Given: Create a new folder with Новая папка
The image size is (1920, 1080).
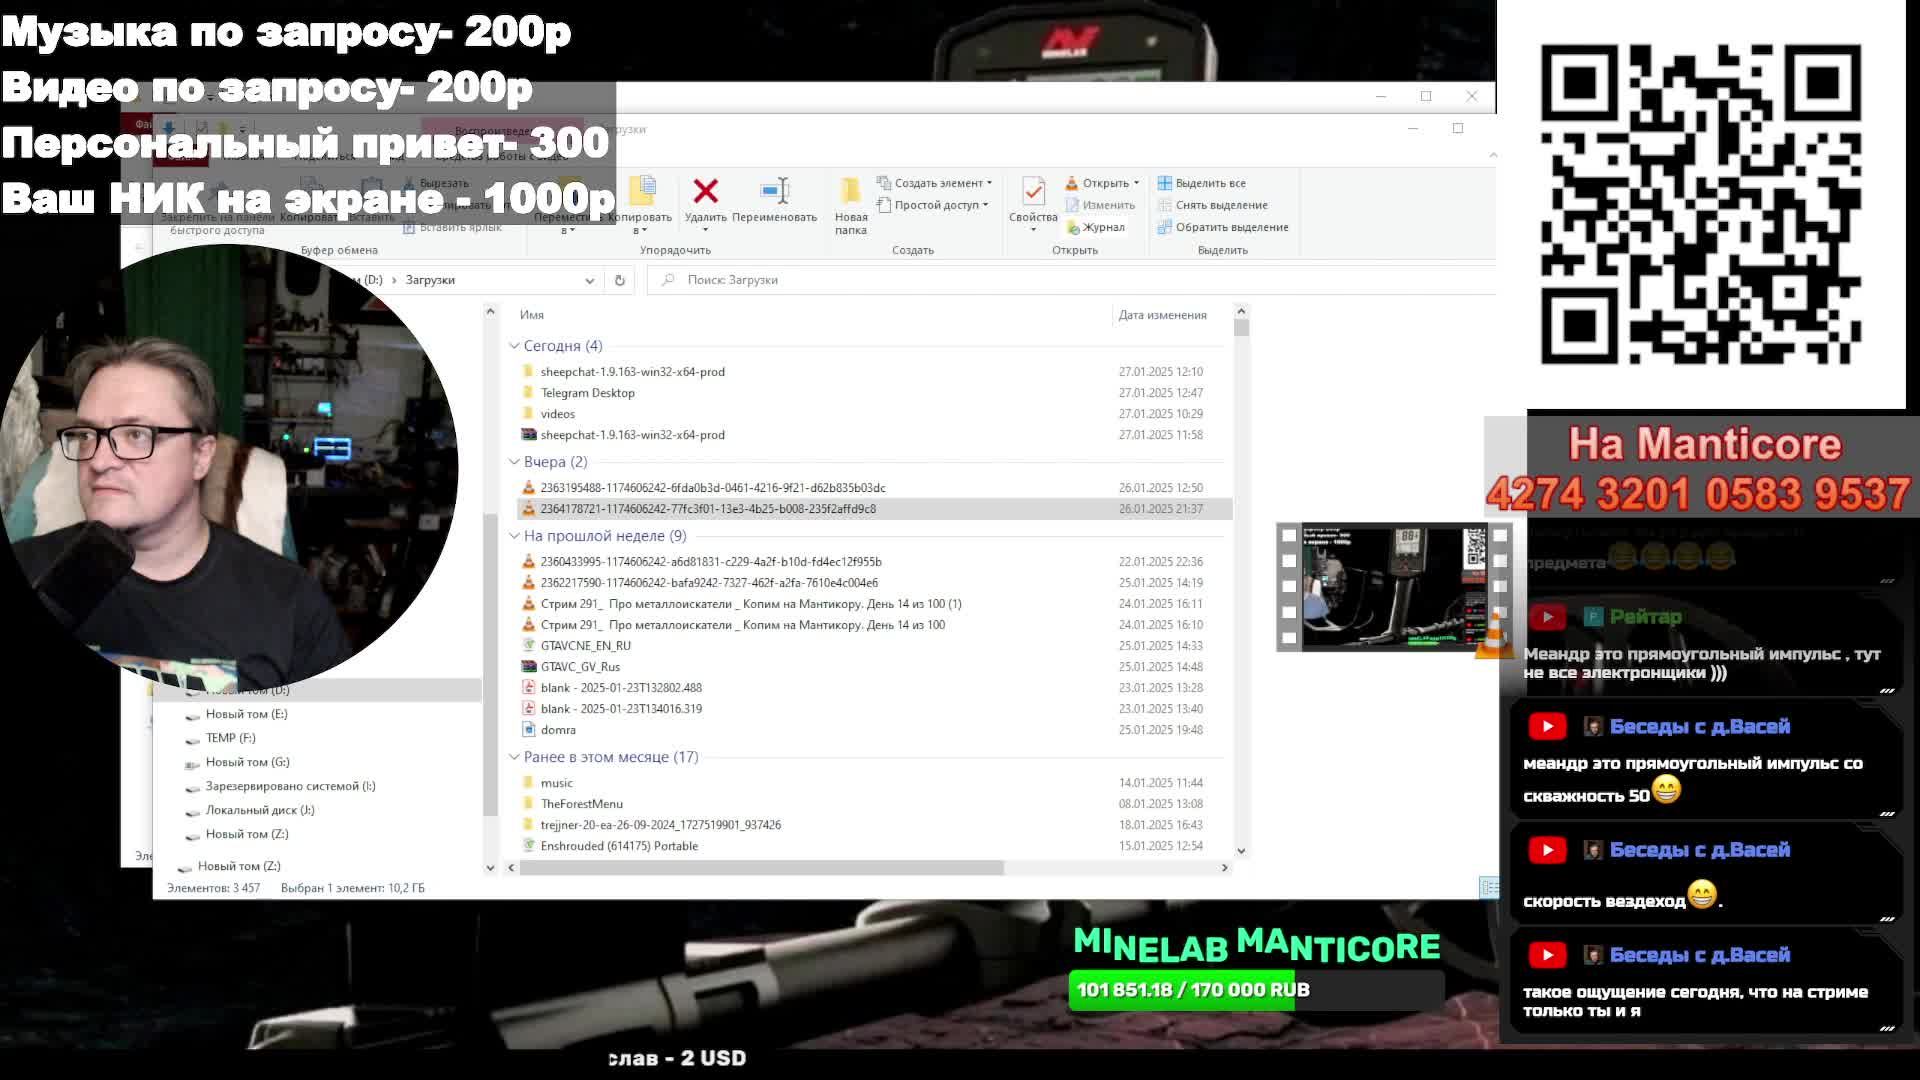Looking at the screenshot, I should click(851, 206).
